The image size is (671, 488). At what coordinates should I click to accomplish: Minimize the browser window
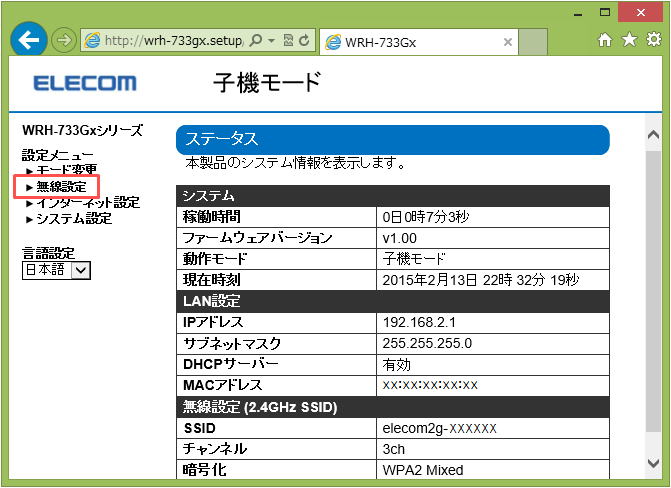click(578, 13)
